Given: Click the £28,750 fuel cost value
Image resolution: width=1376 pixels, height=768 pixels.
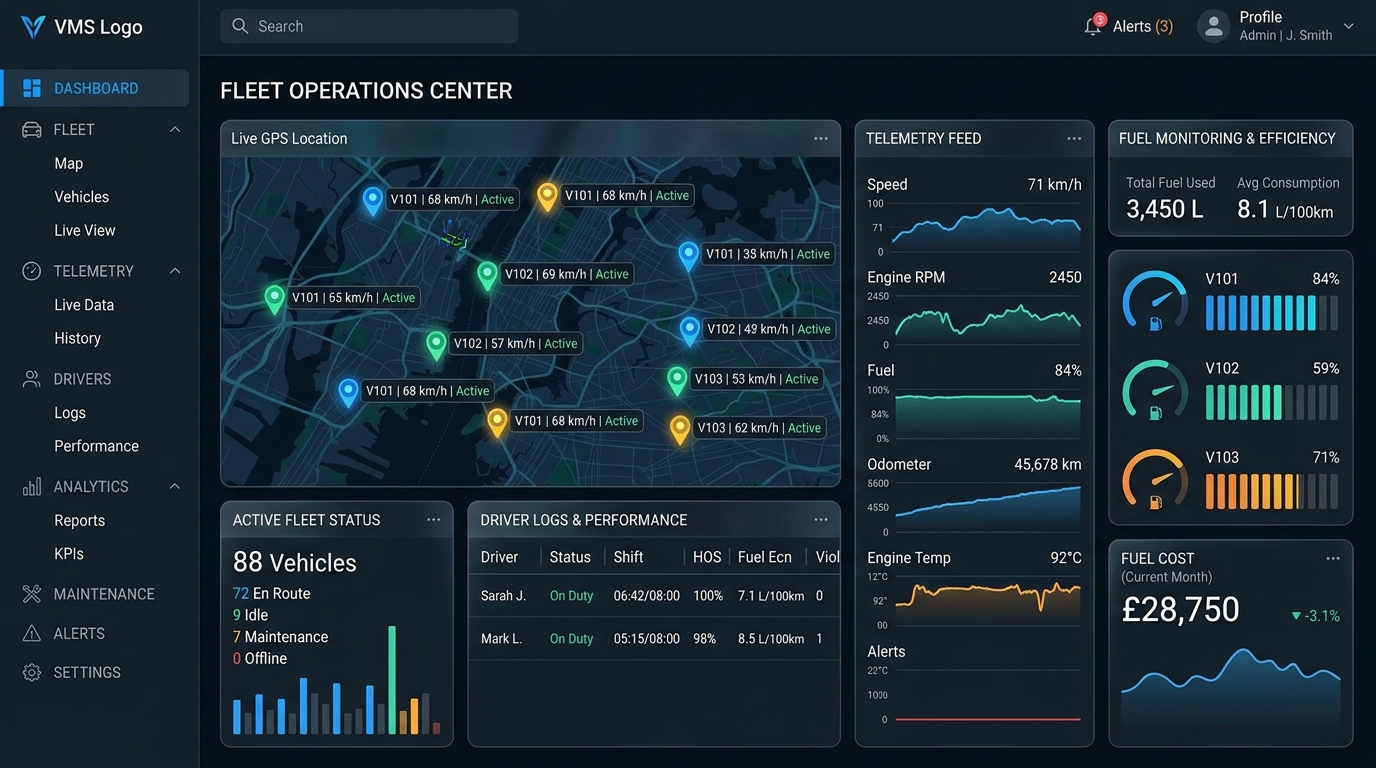Looking at the screenshot, I should tap(1180, 609).
